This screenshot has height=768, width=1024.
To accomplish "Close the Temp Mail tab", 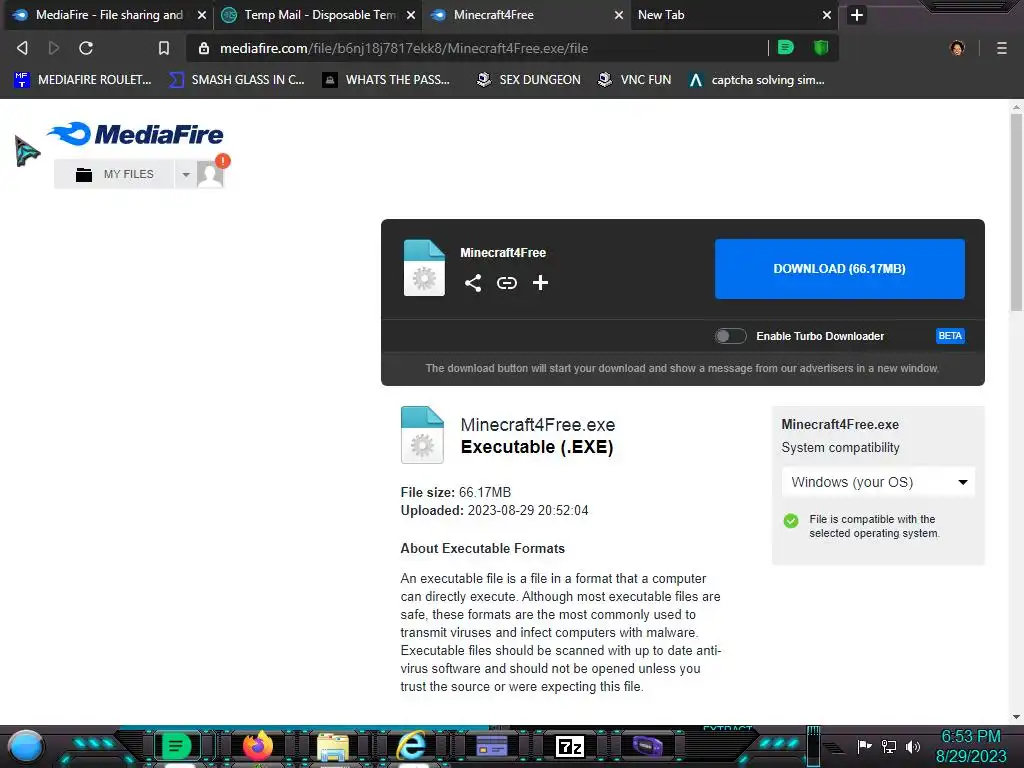I will (x=411, y=15).
